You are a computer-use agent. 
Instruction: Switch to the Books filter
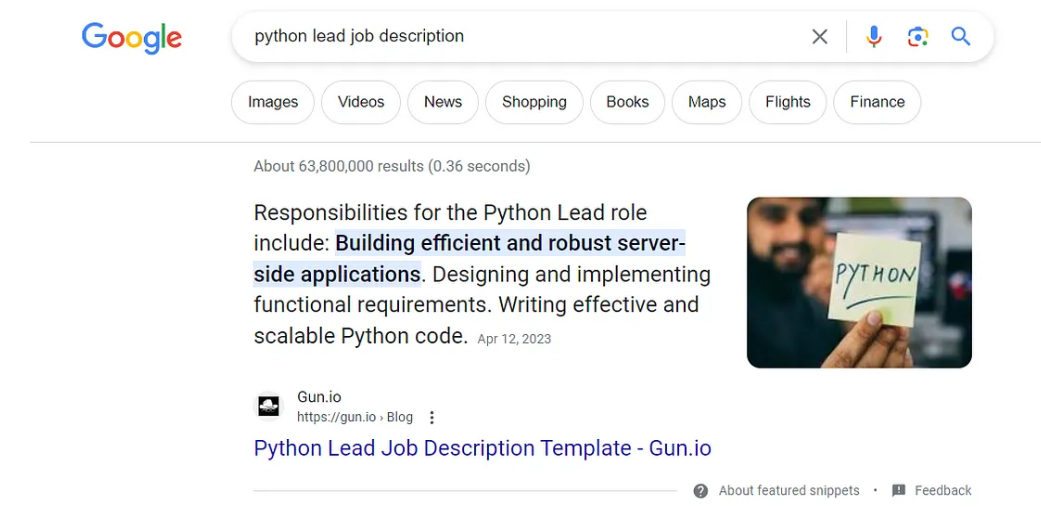click(x=627, y=102)
